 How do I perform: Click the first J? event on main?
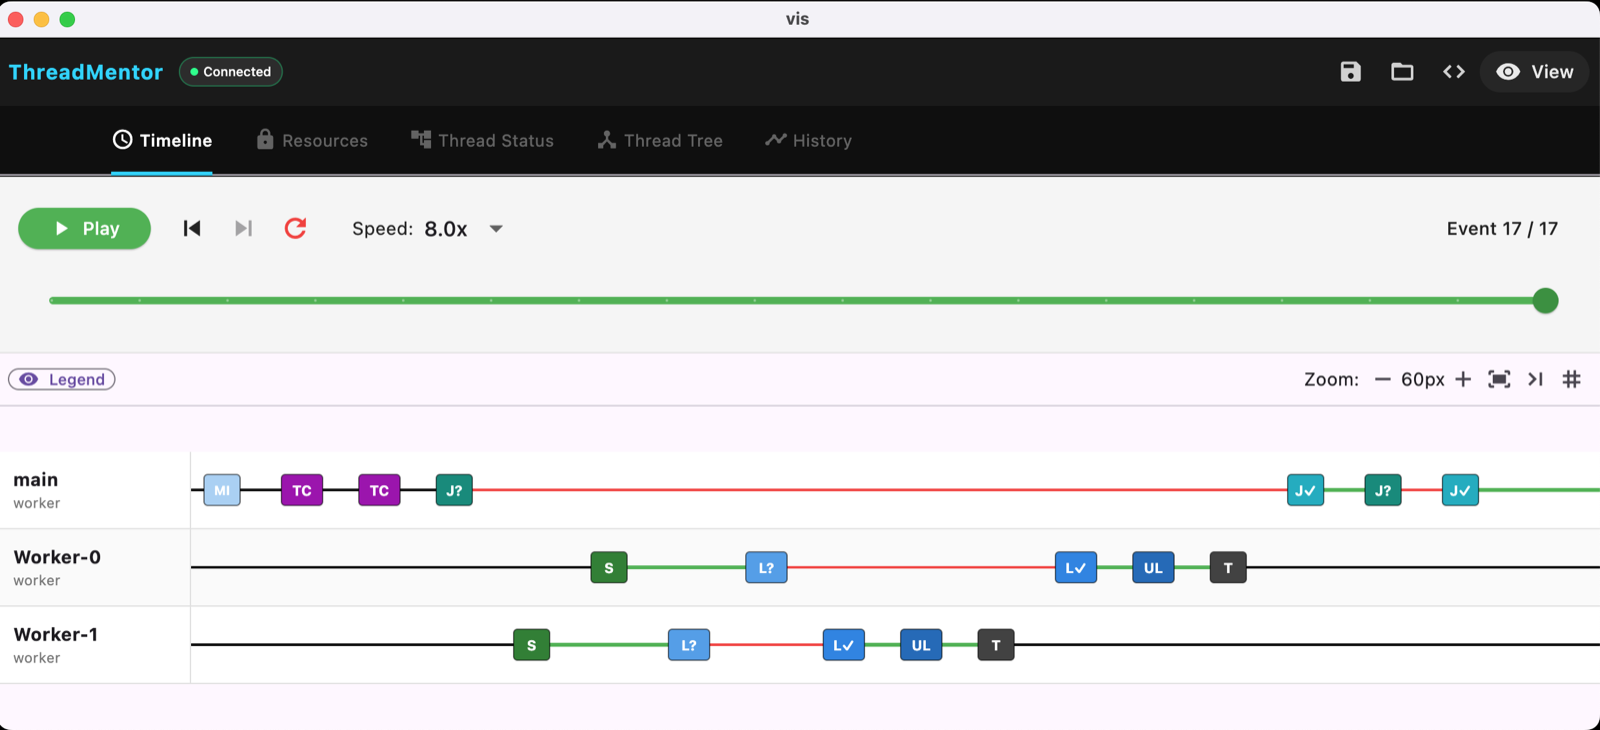(x=454, y=490)
